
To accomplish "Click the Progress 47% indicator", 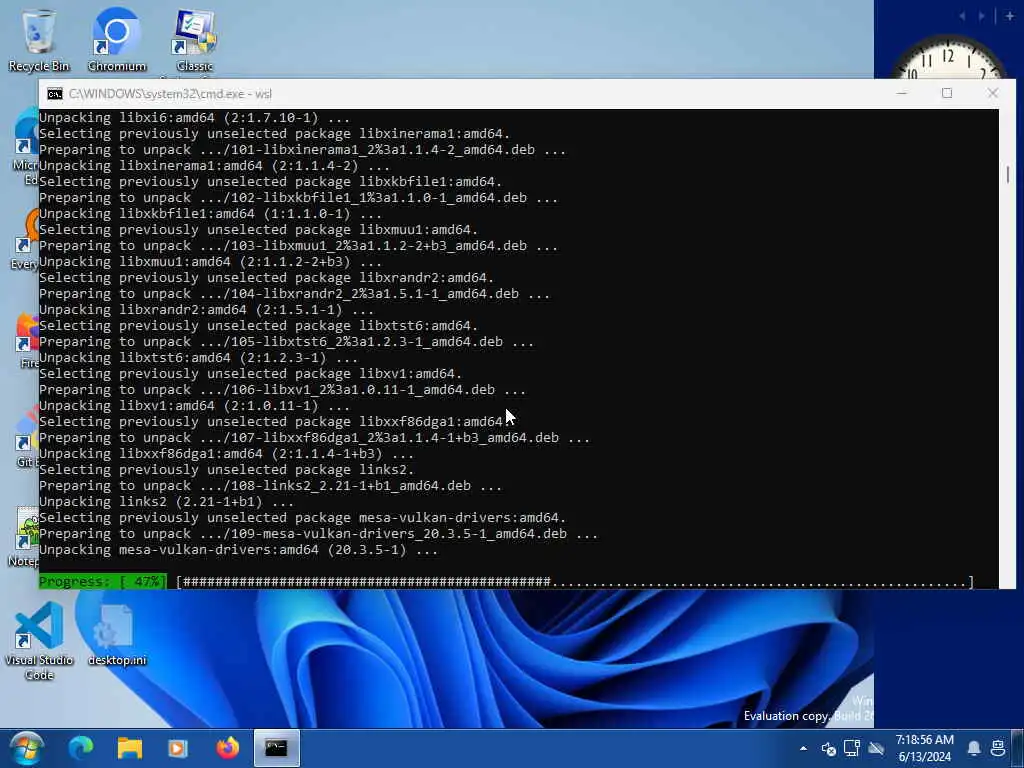I will click(103, 581).
